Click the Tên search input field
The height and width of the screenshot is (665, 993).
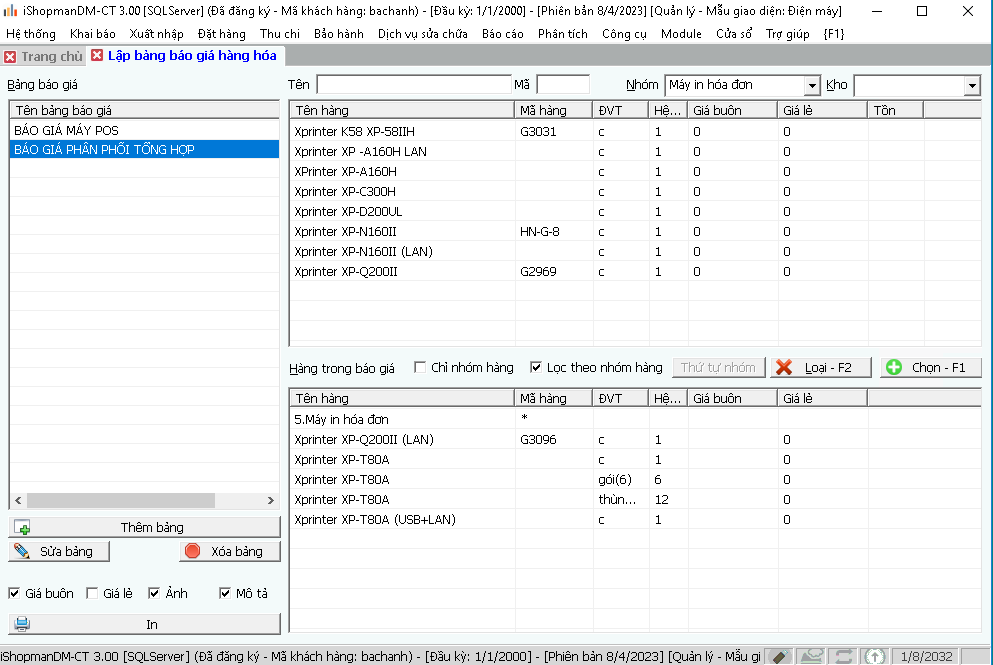point(414,85)
